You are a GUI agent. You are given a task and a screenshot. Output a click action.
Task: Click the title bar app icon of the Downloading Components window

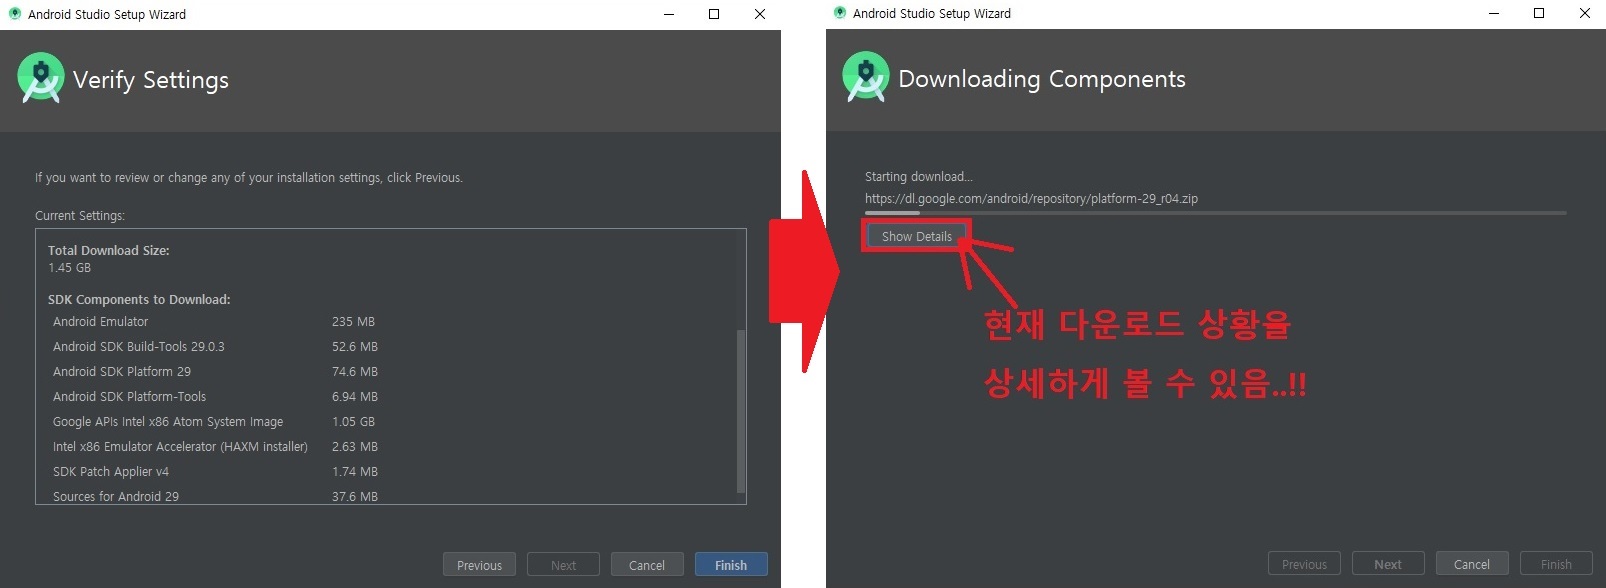point(839,13)
